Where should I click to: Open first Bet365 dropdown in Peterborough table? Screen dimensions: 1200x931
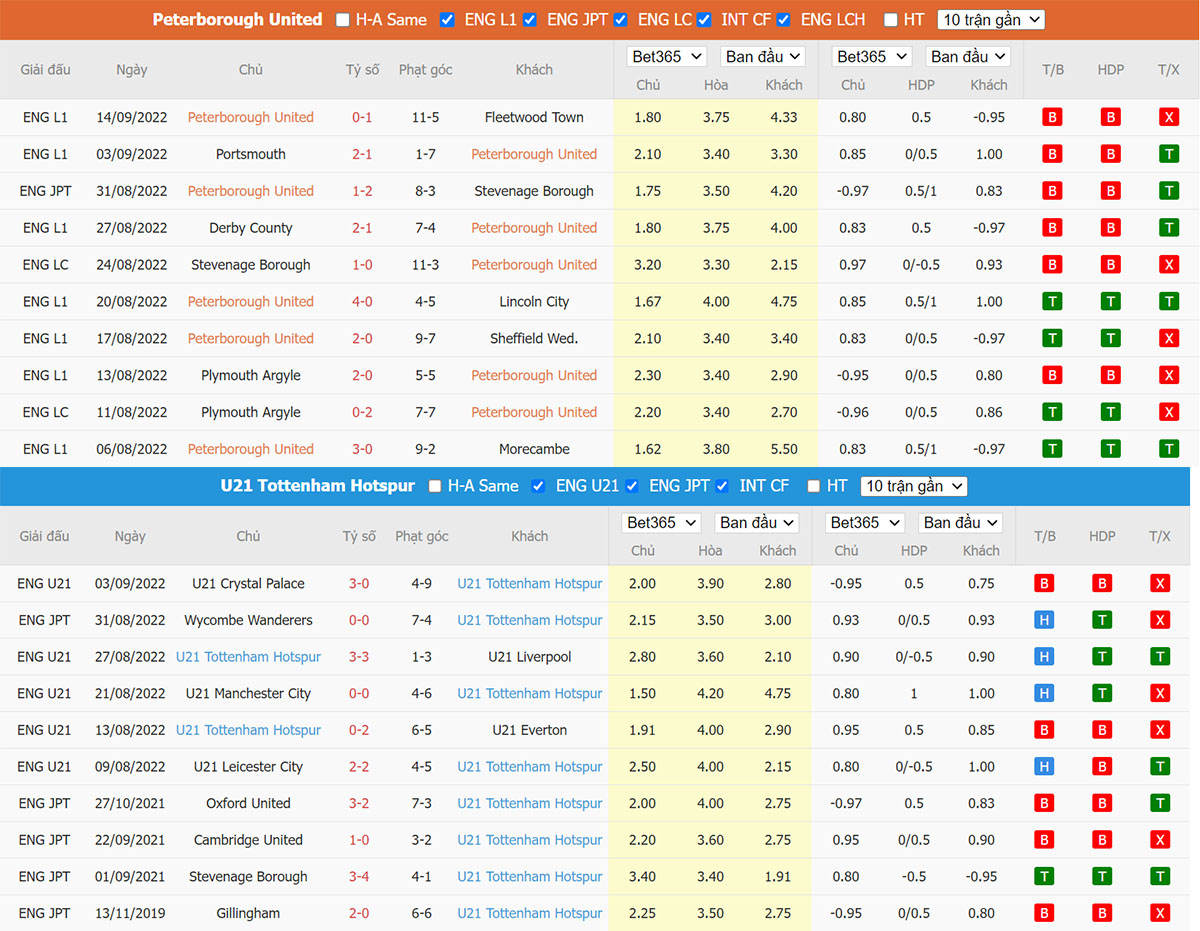(666, 57)
